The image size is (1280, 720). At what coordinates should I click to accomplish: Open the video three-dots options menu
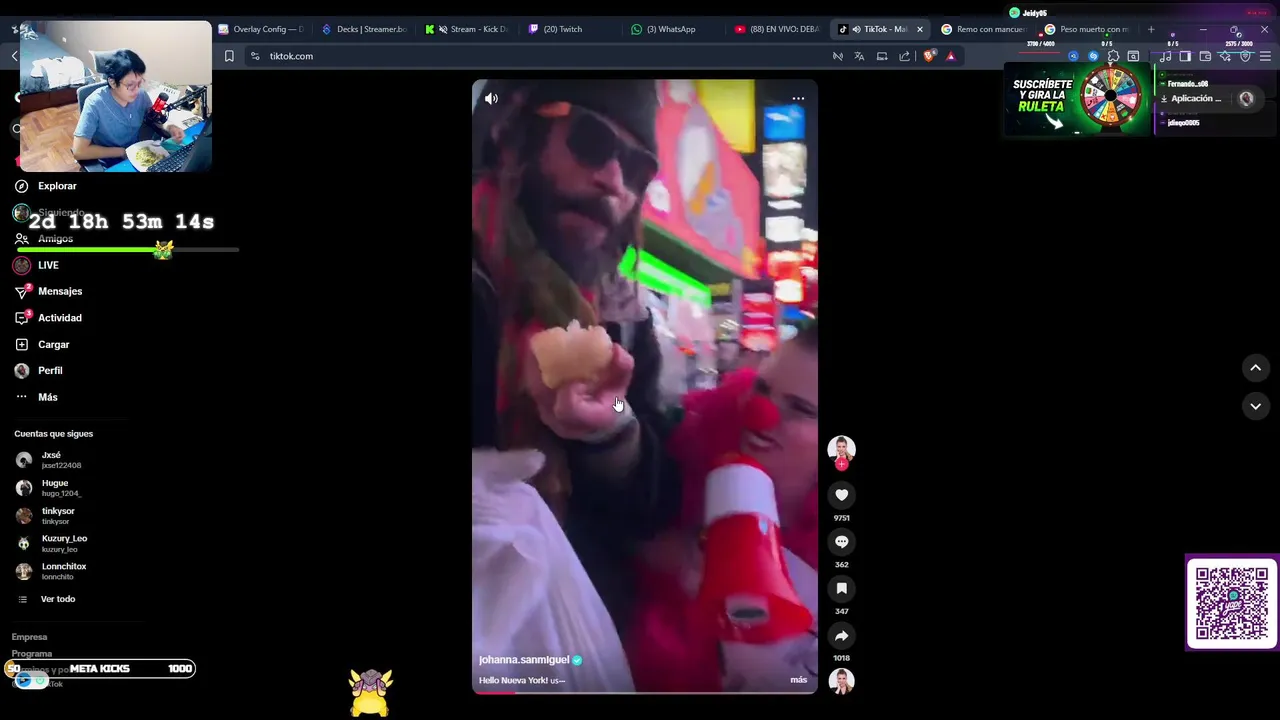(x=798, y=98)
